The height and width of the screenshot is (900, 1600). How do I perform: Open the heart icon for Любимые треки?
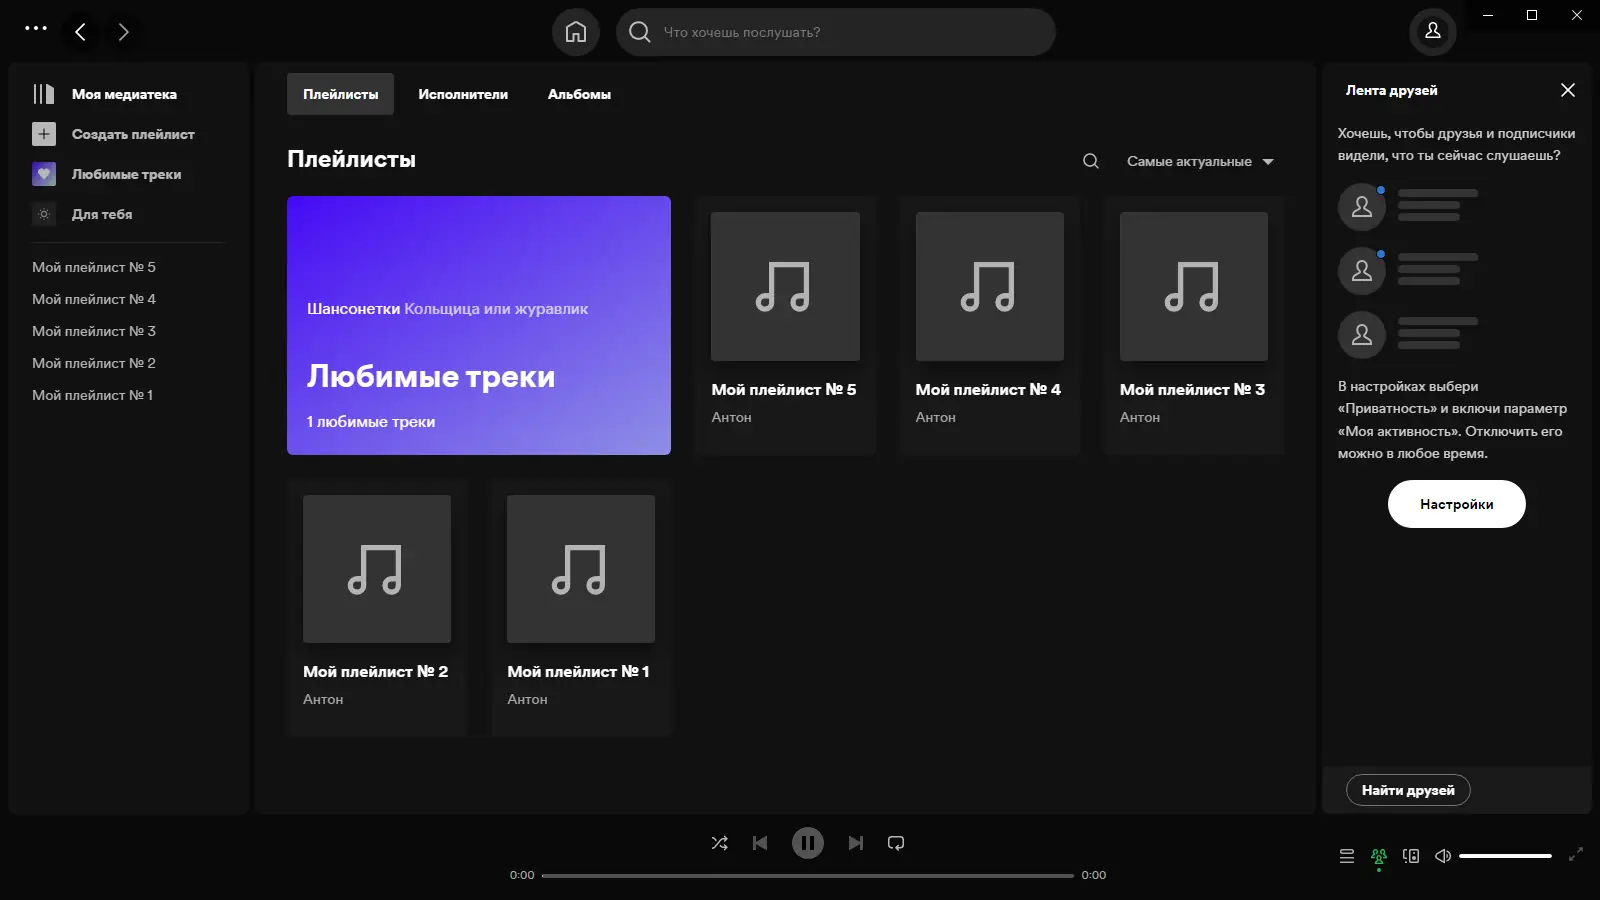pyautogui.click(x=44, y=174)
